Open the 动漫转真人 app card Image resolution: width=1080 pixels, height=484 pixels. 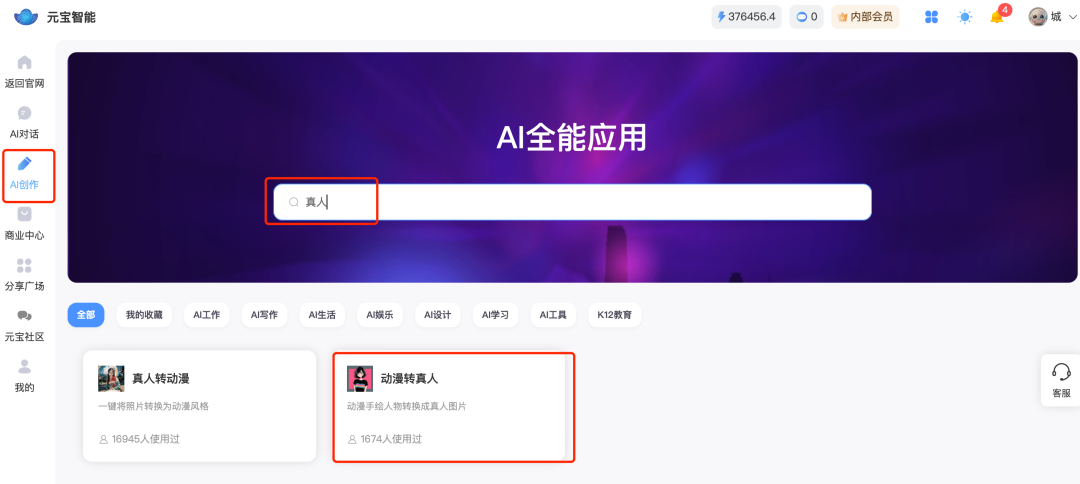[453, 406]
